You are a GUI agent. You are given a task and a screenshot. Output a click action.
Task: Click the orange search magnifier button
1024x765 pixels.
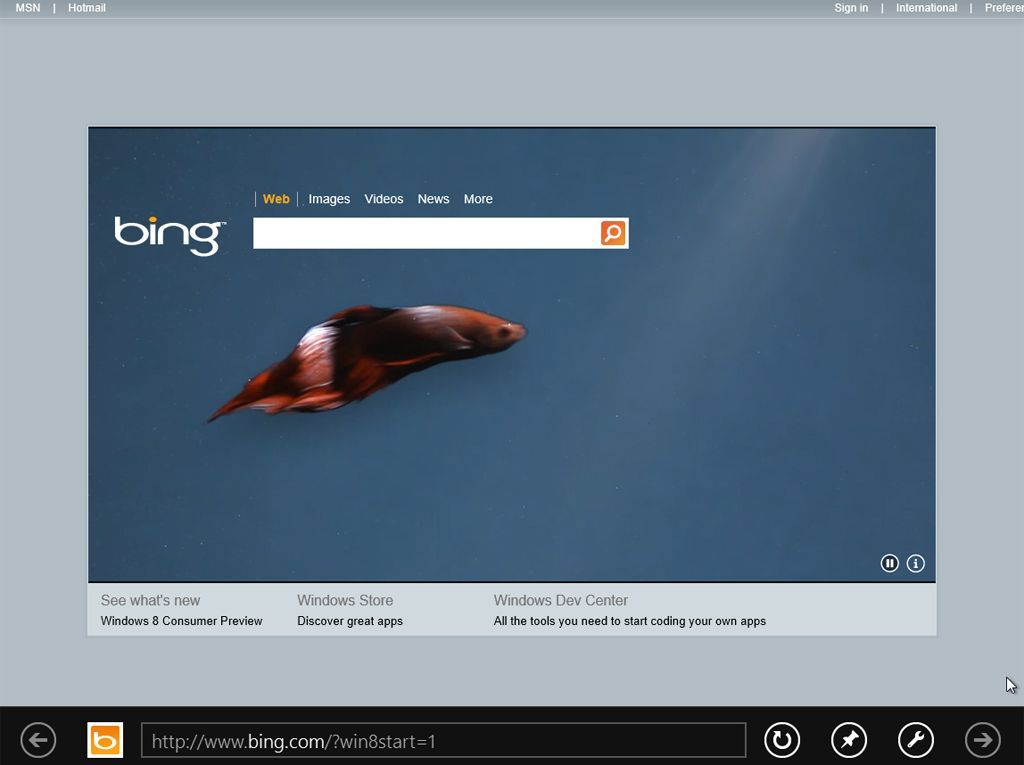coord(613,233)
